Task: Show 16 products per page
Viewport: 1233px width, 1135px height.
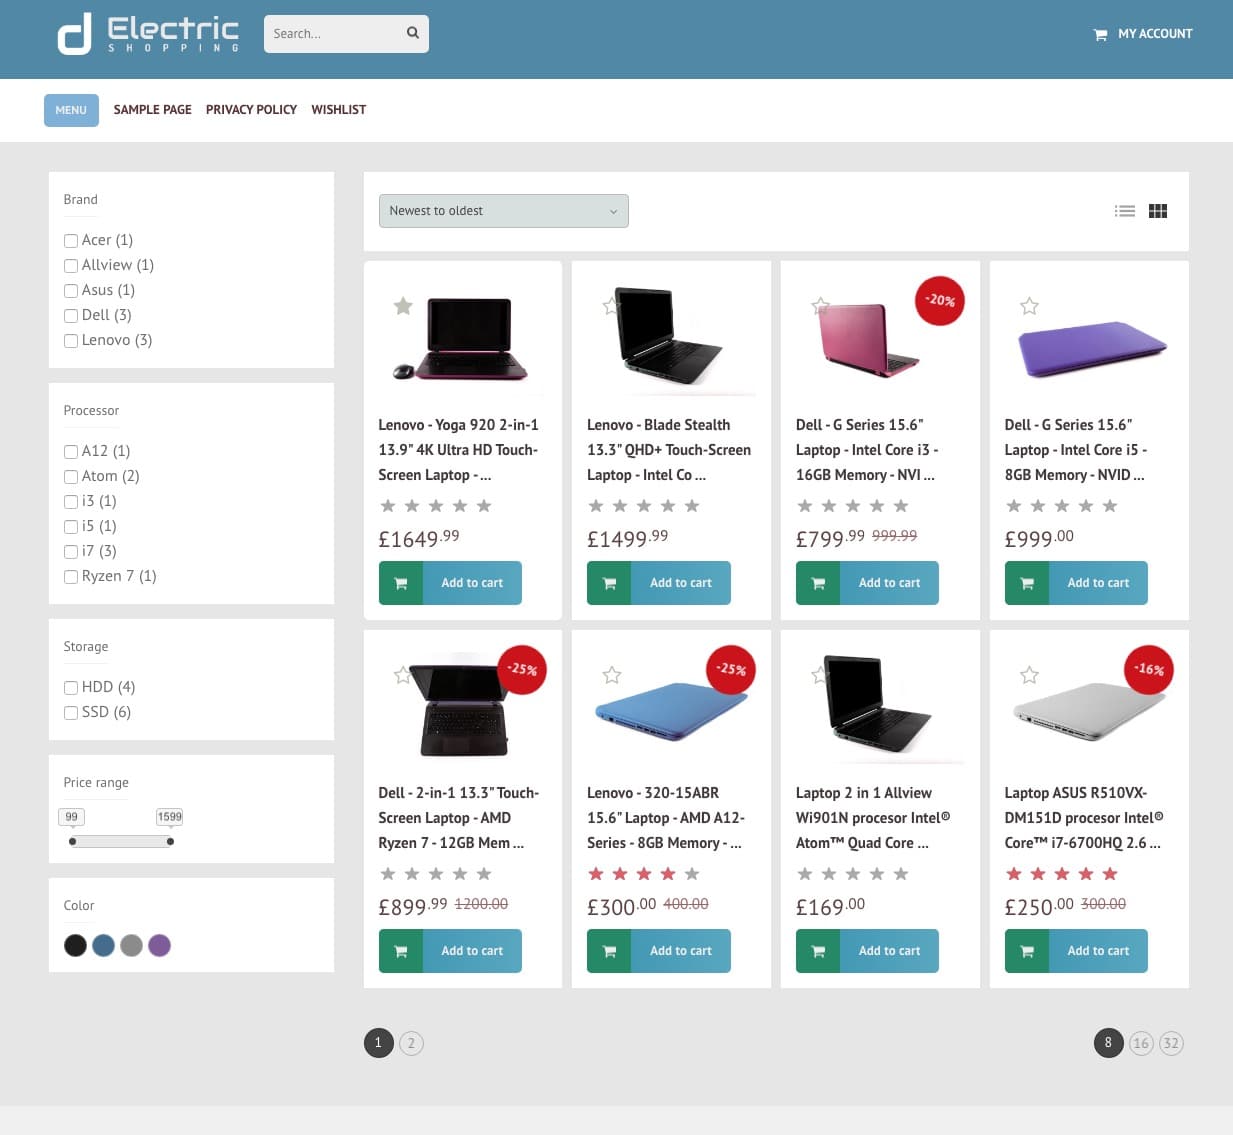Action: coord(1140,1043)
